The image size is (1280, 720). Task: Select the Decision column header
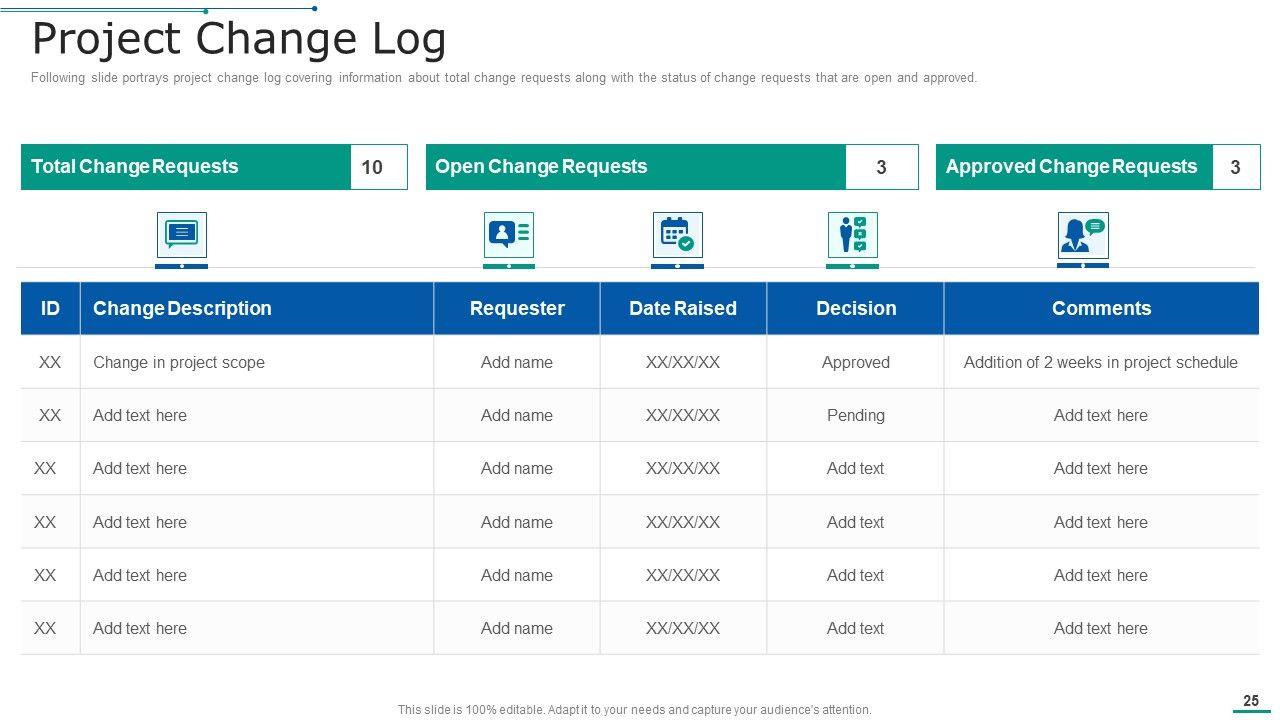click(x=856, y=308)
